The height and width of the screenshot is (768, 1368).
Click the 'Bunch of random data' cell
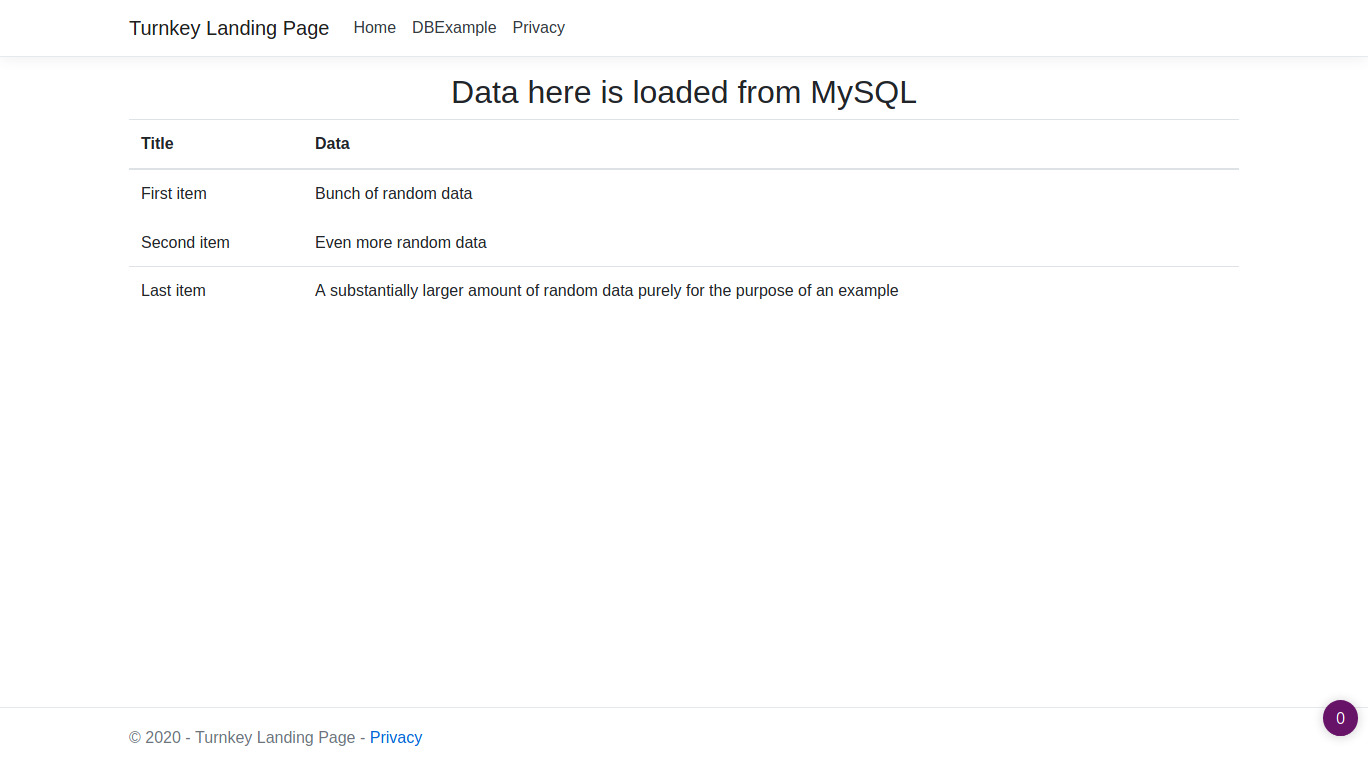point(393,193)
